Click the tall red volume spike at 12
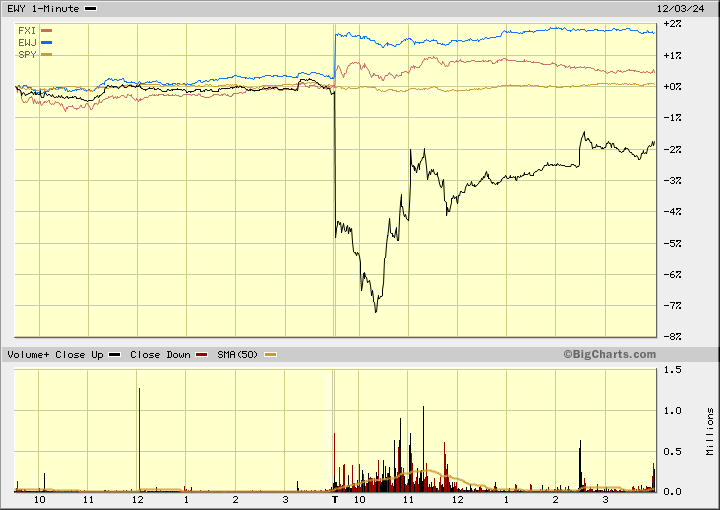 (x=139, y=440)
